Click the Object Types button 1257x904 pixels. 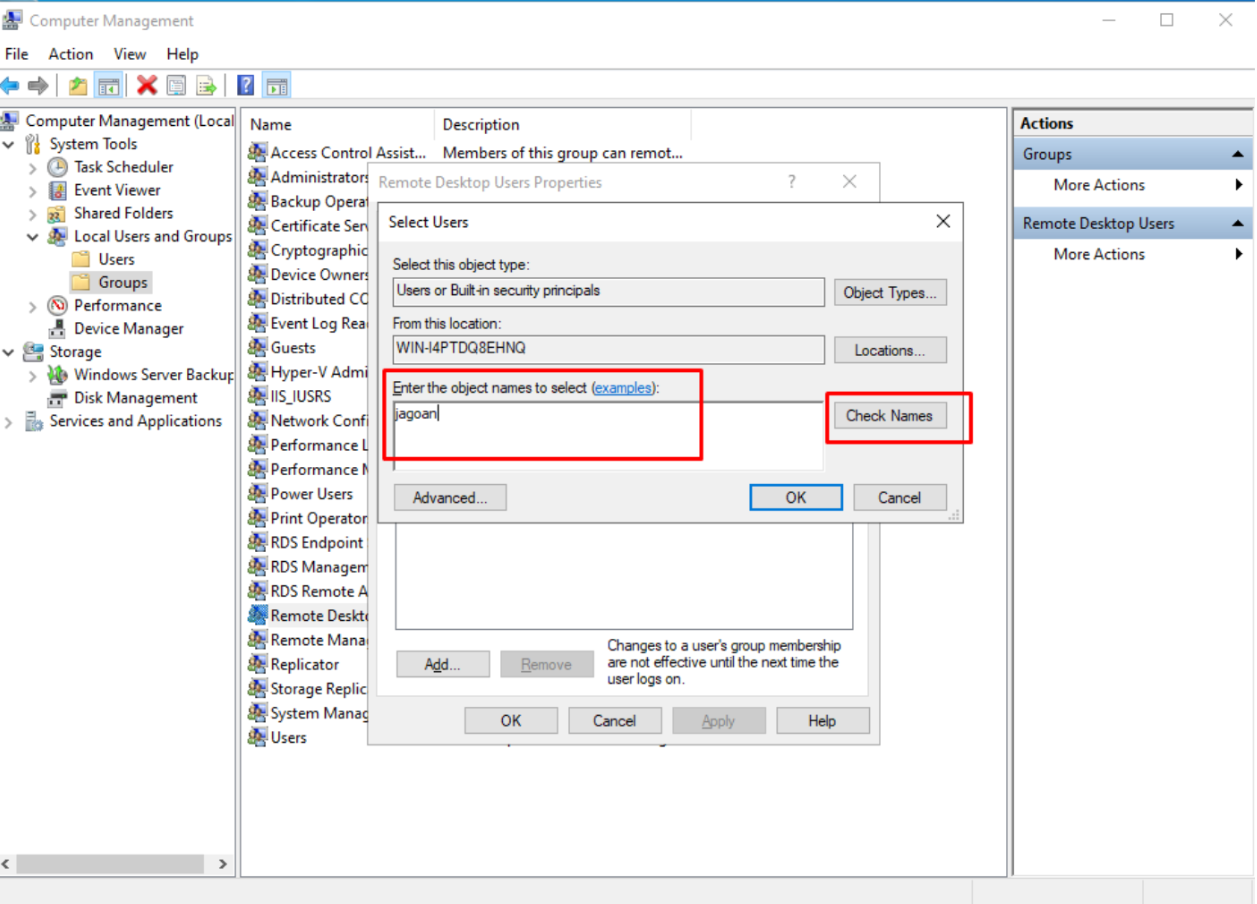pos(889,292)
